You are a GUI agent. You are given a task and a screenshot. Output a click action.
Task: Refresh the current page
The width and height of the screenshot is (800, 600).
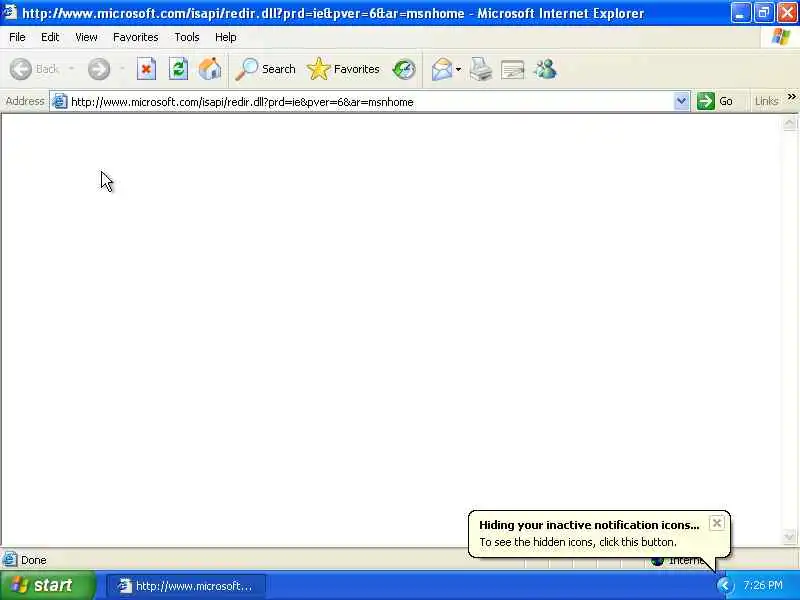178,69
